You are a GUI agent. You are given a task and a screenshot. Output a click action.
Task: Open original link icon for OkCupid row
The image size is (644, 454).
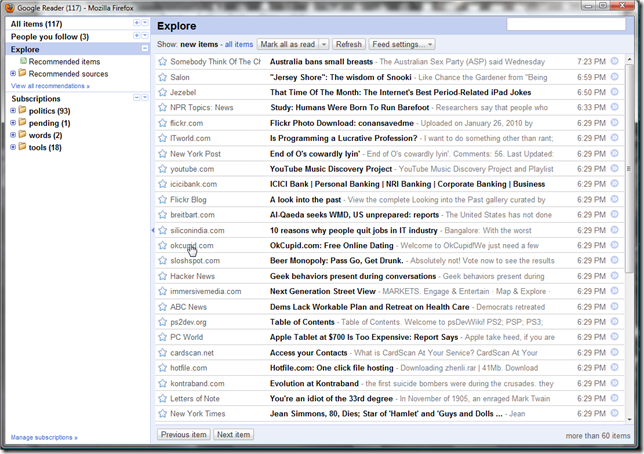614,245
